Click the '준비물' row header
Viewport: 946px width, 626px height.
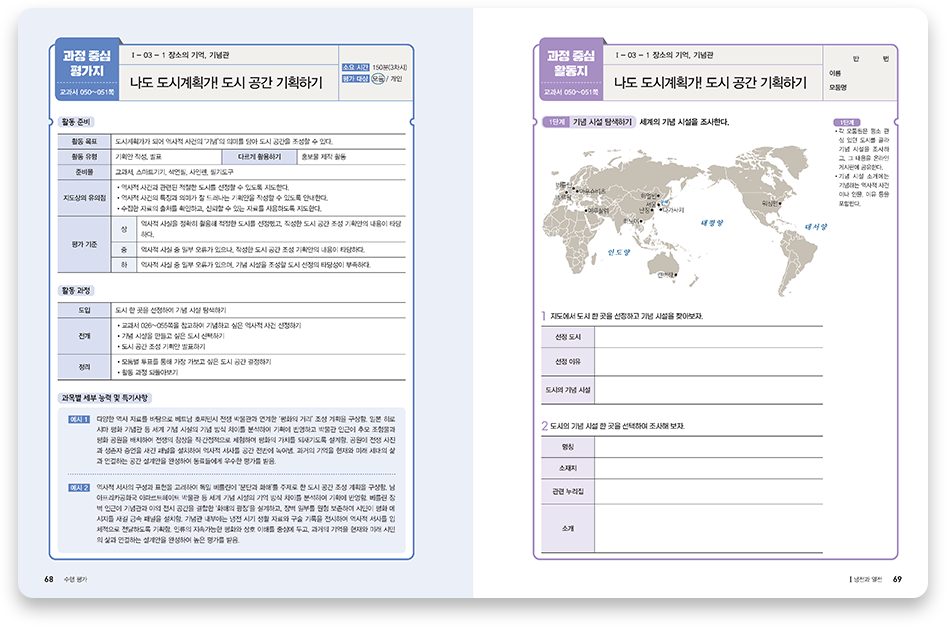(x=84, y=172)
